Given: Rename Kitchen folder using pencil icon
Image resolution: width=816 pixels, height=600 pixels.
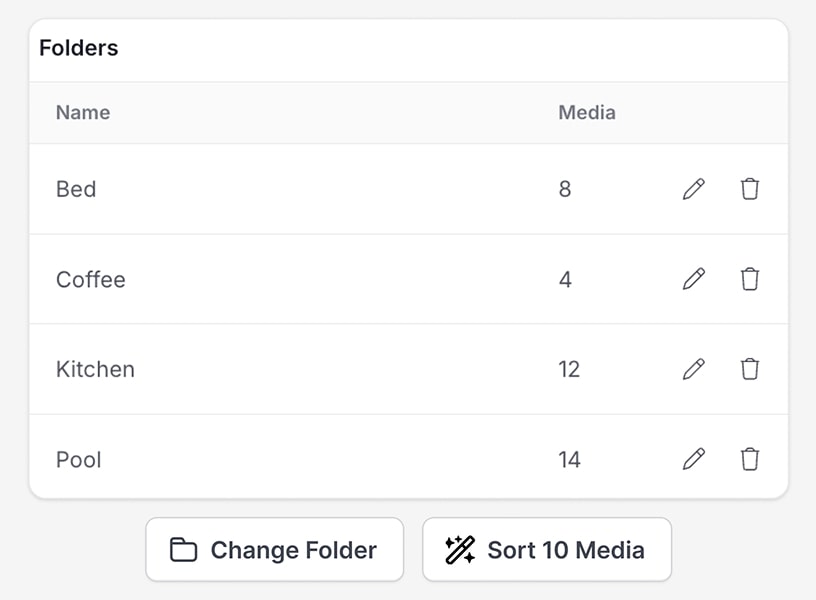Looking at the screenshot, I should pos(694,369).
